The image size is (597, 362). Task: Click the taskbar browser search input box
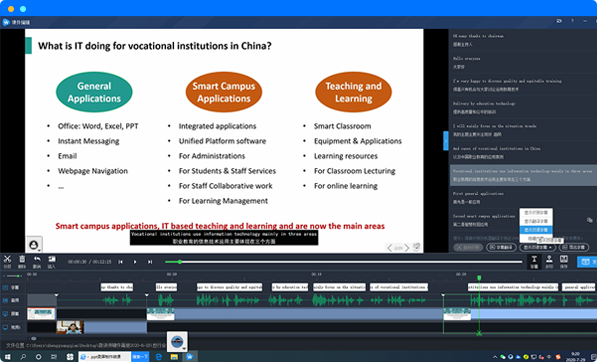(x=105, y=357)
